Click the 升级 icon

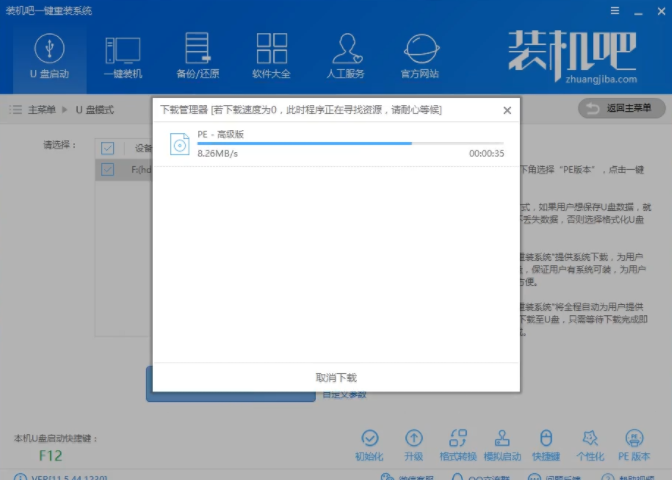point(414,438)
